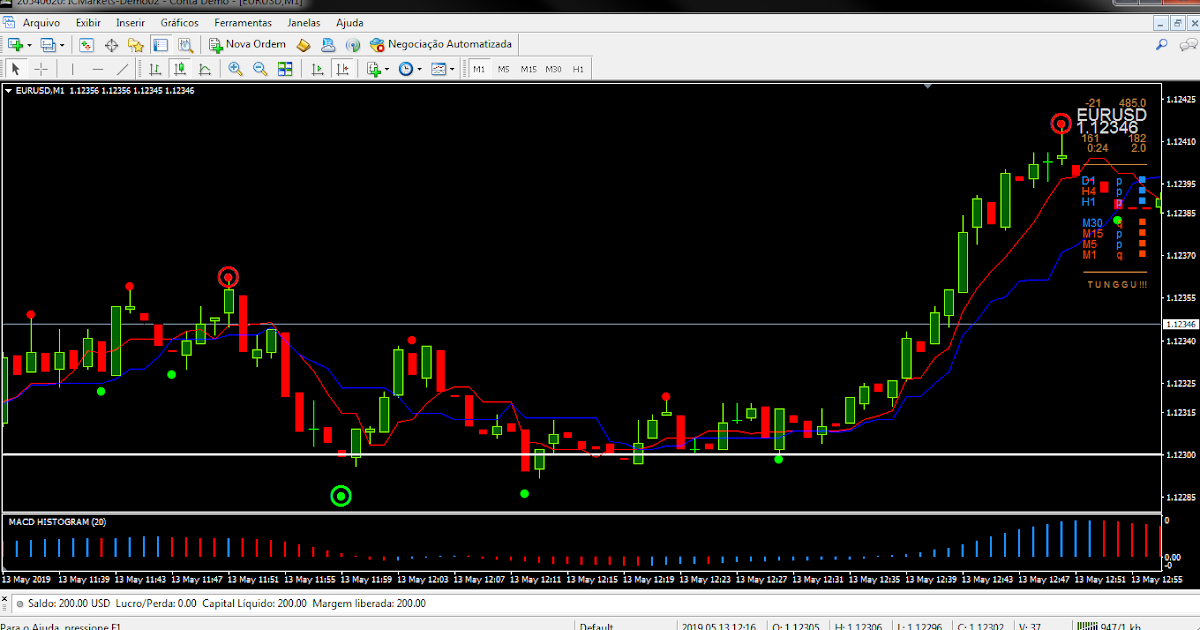
Task: Expand the Profiles dropdown arrow
Action: coord(62,46)
